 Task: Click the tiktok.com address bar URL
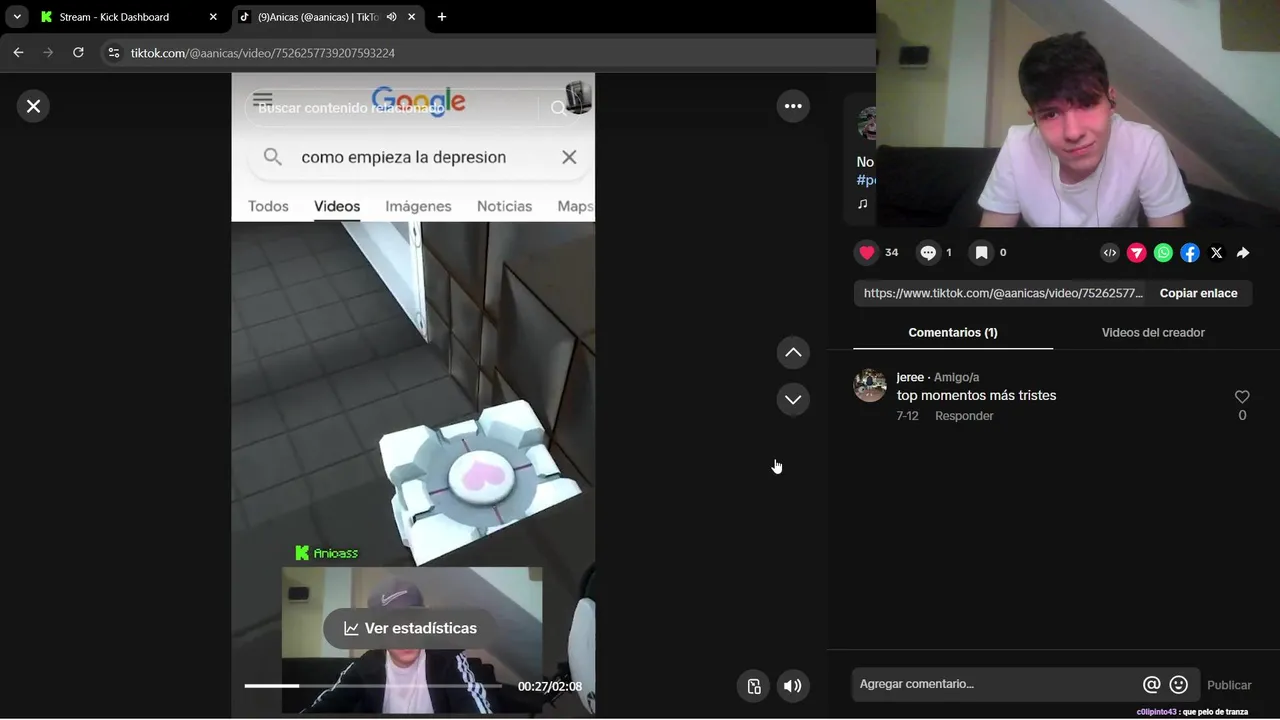[263, 53]
